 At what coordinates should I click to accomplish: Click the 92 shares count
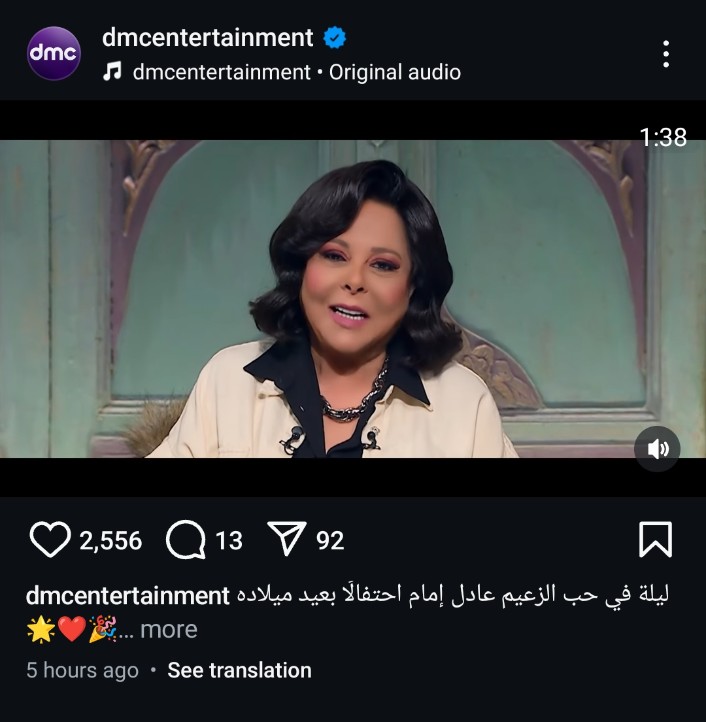(x=330, y=541)
